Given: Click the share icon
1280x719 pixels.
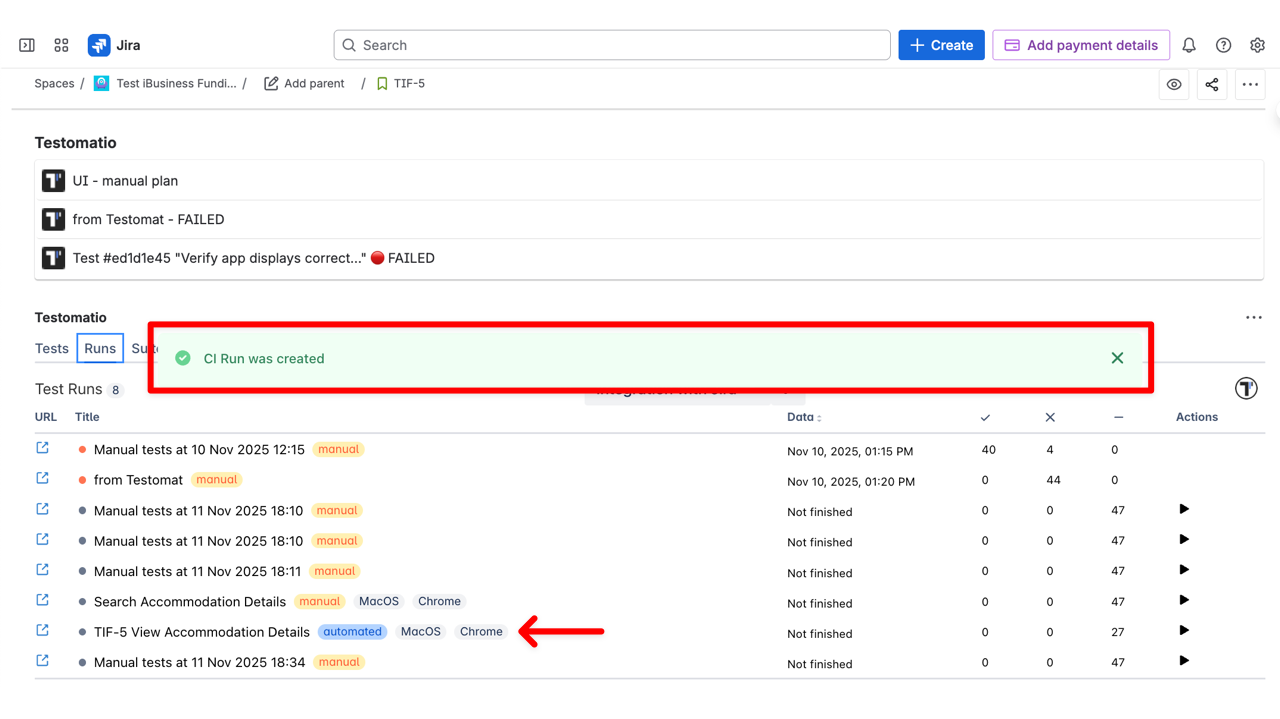Looking at the screenshot, I should (1212, 85).
